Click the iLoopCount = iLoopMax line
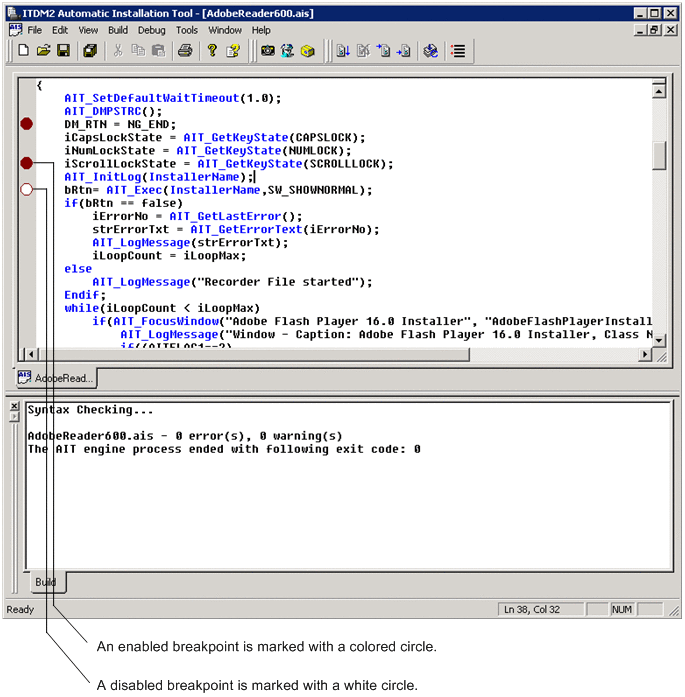Screen dimensions: 685x697 (169, 256)
